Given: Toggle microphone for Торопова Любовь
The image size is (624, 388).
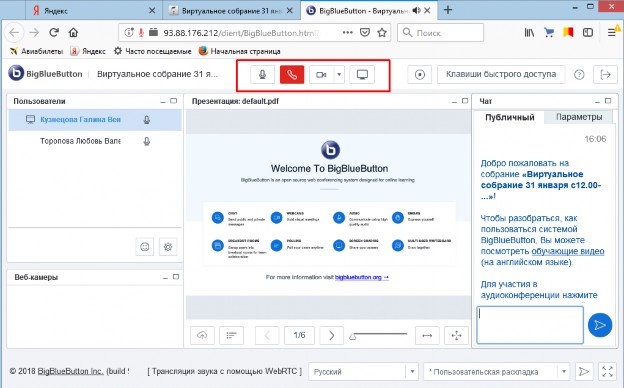Looking at the screenshot, I should point(147,141).
